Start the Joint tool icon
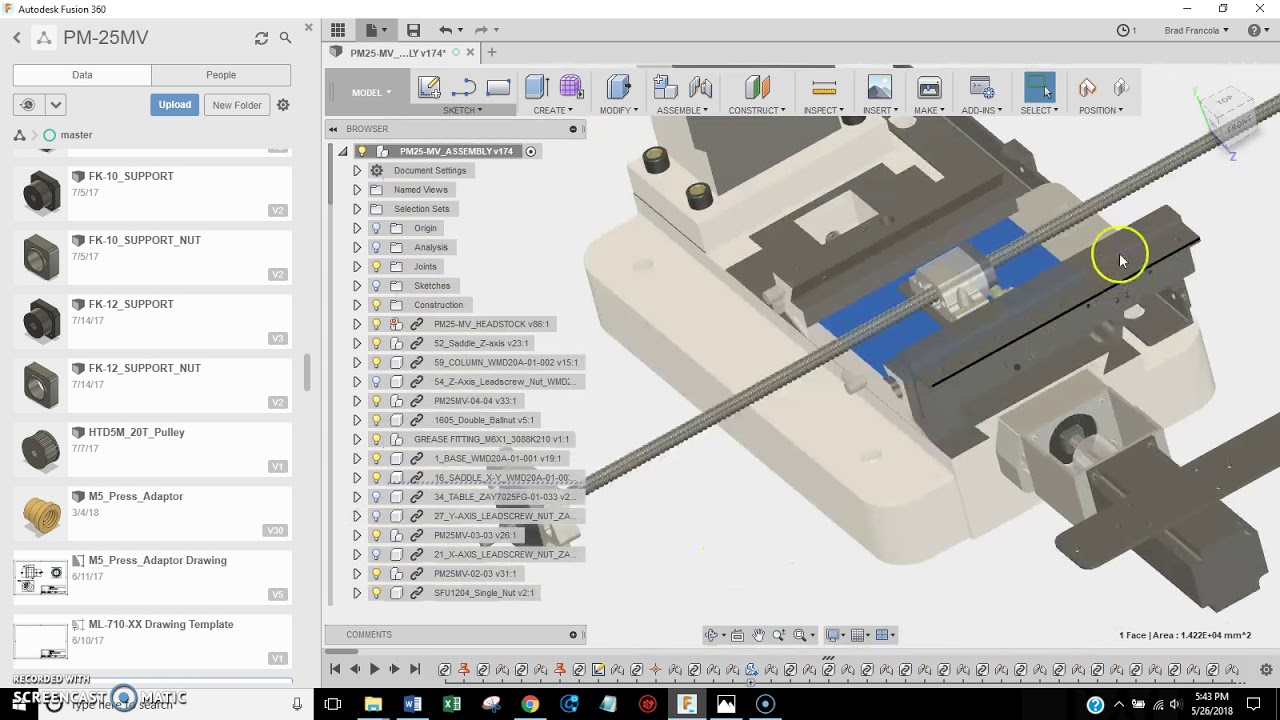The height and width of the screenshot is (720, 1280). 700,87
